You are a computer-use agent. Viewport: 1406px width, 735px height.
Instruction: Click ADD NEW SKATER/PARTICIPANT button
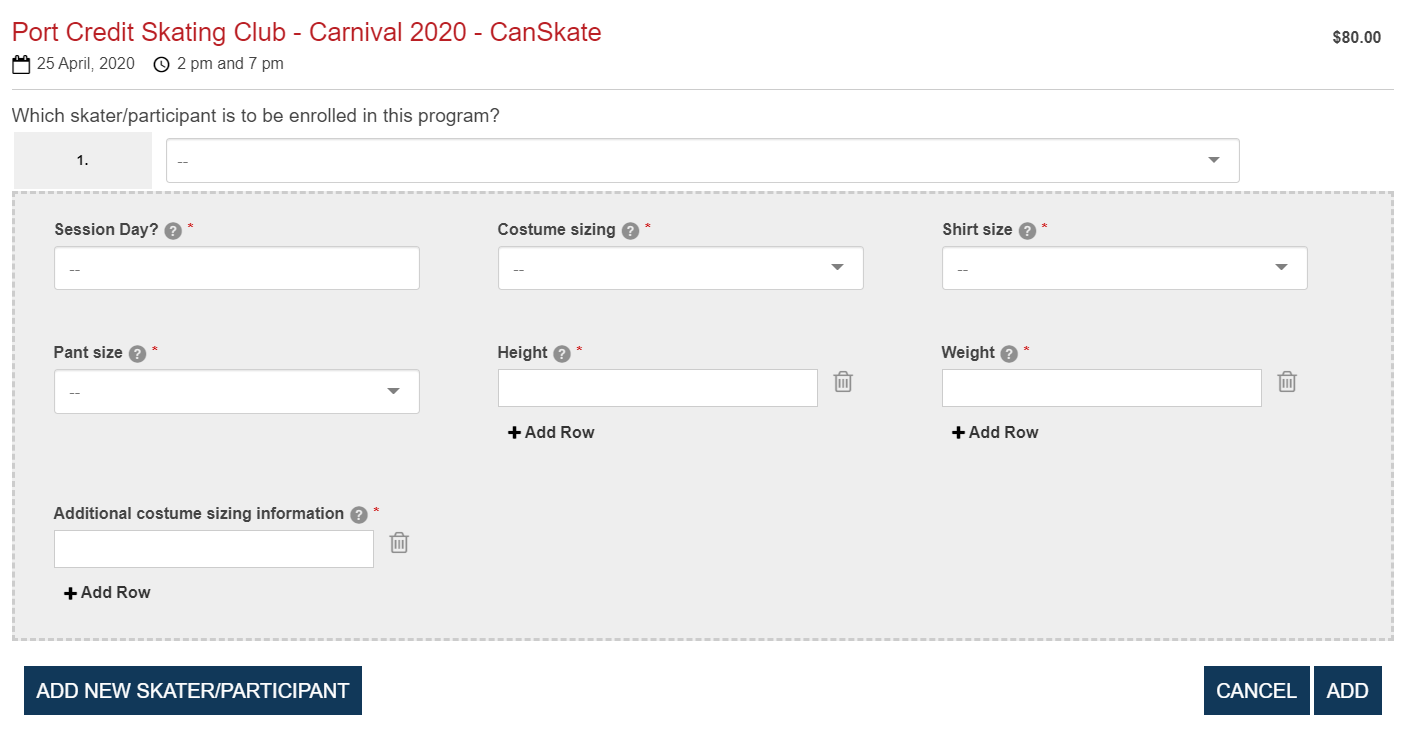point(193,691)
